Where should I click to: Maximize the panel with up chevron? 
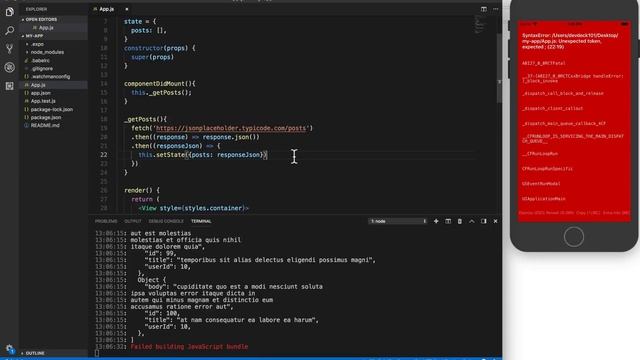(472, 221)
